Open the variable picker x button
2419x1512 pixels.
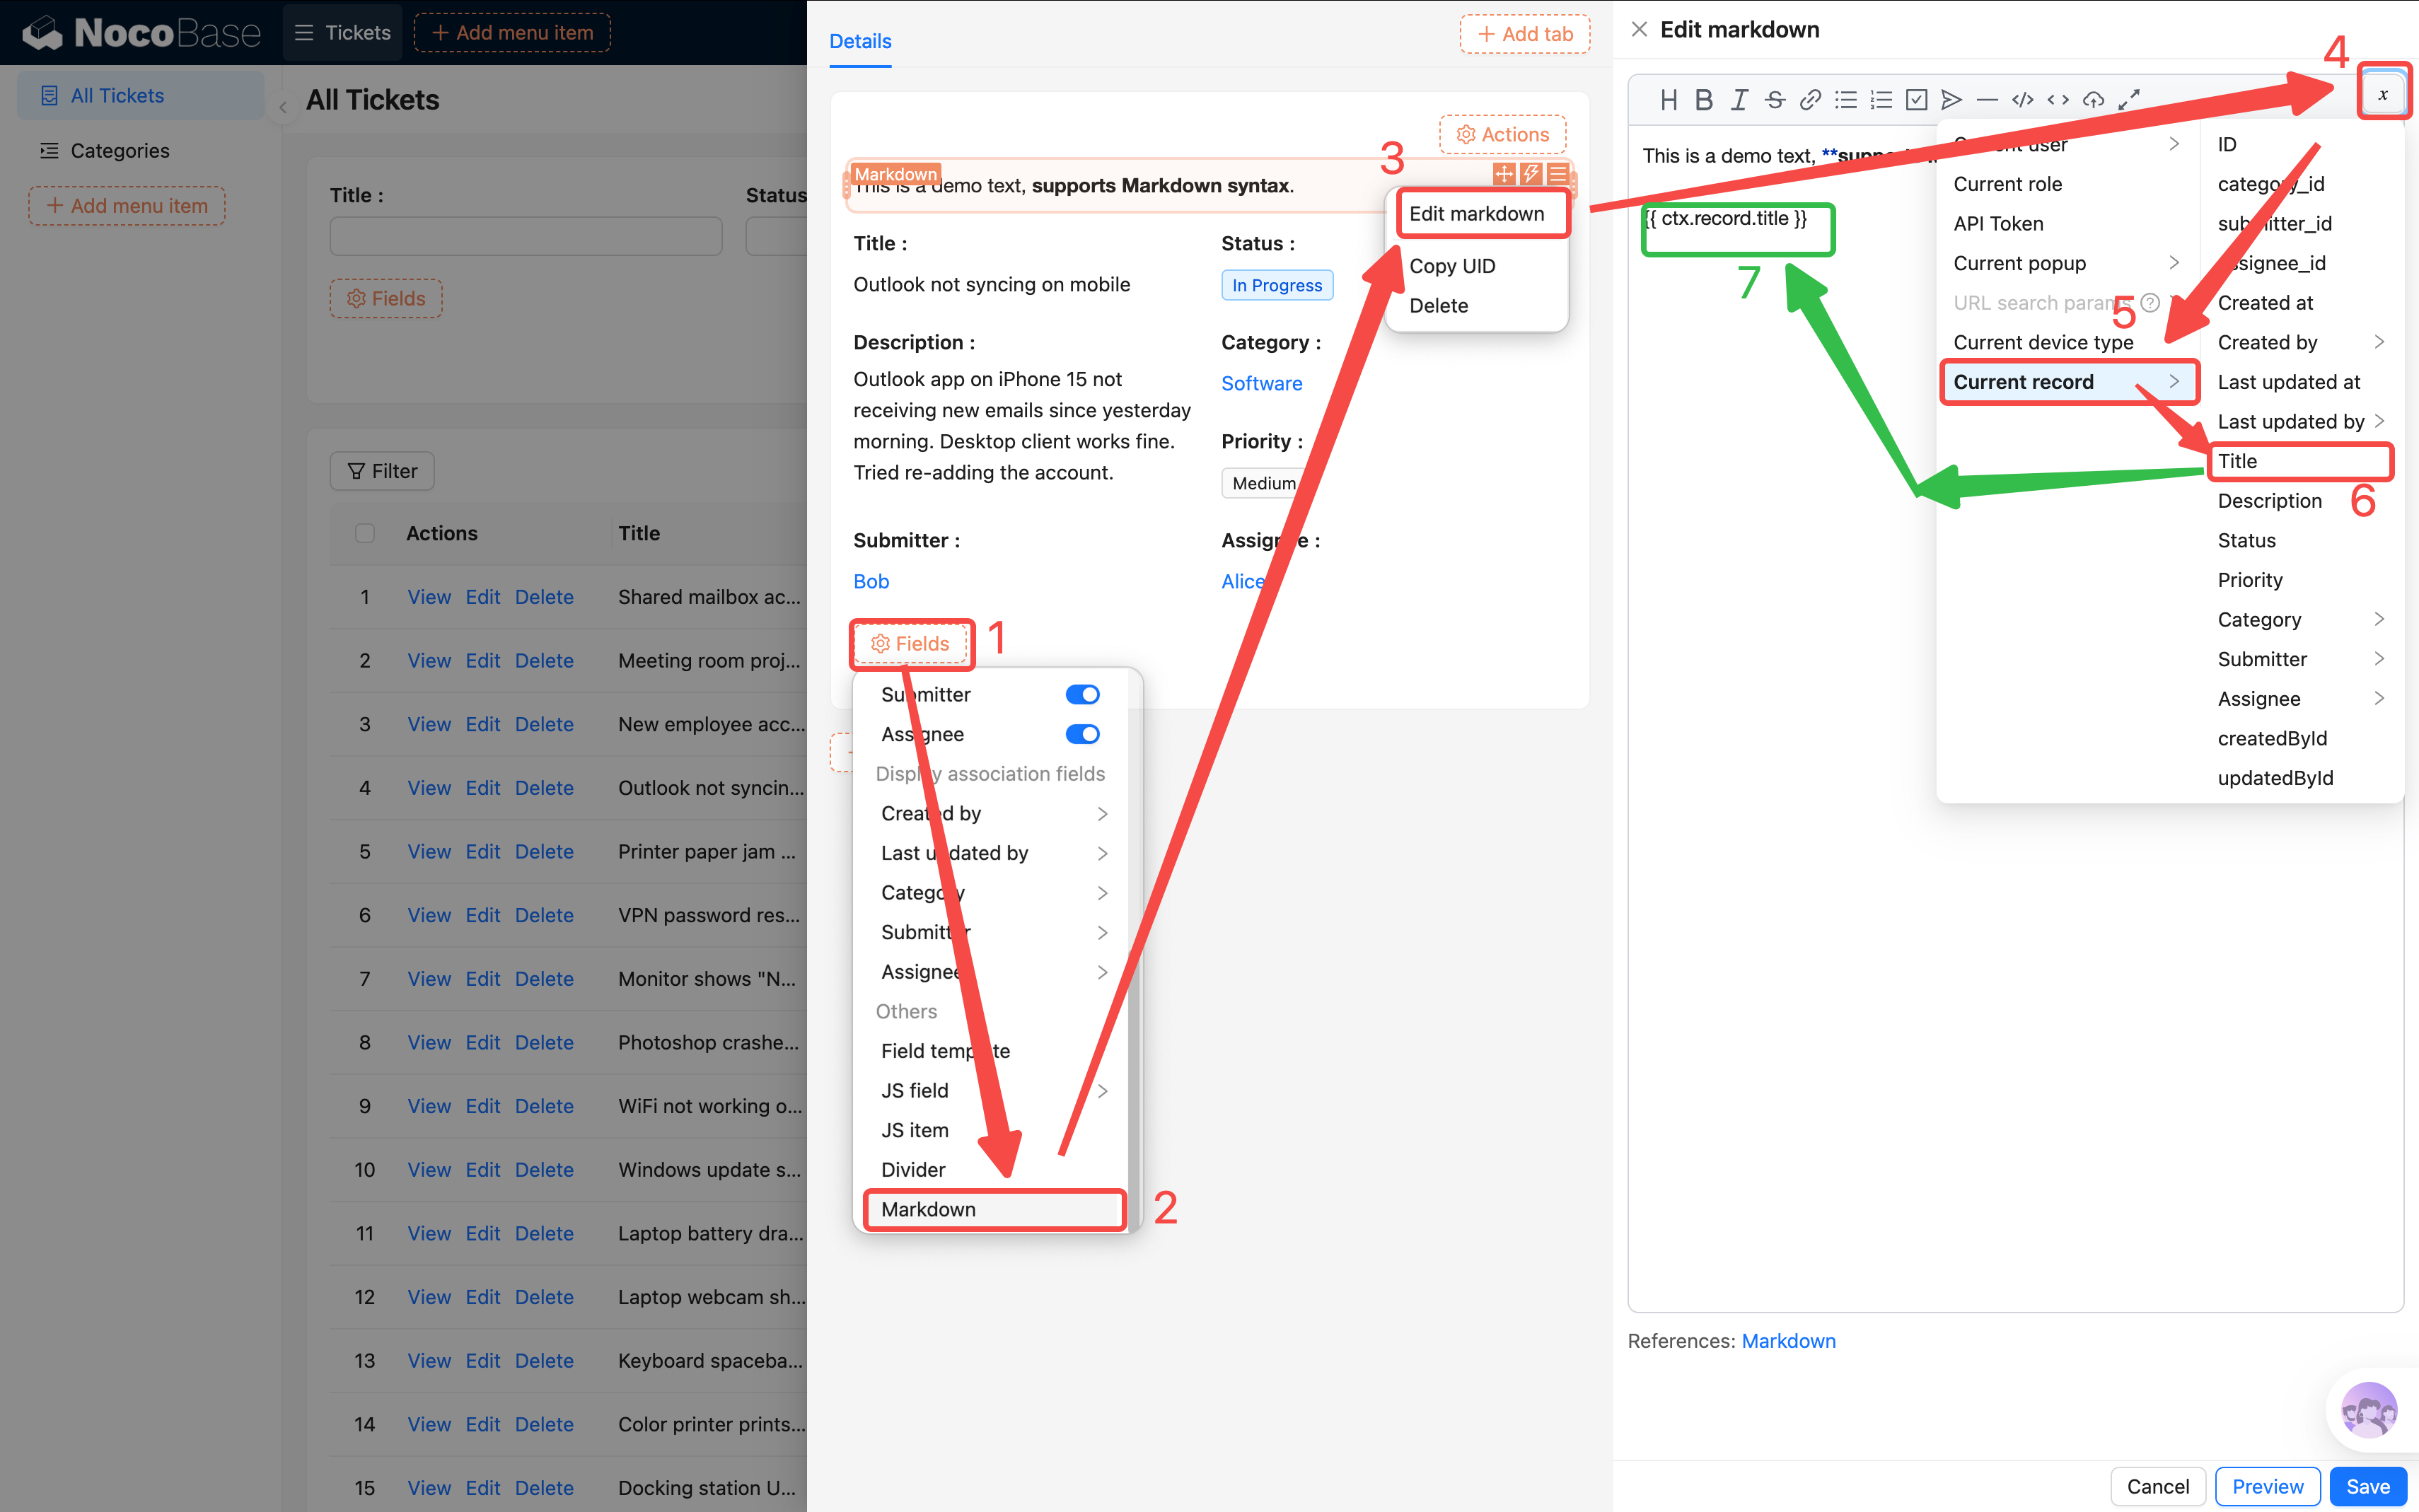(2383, 94)
